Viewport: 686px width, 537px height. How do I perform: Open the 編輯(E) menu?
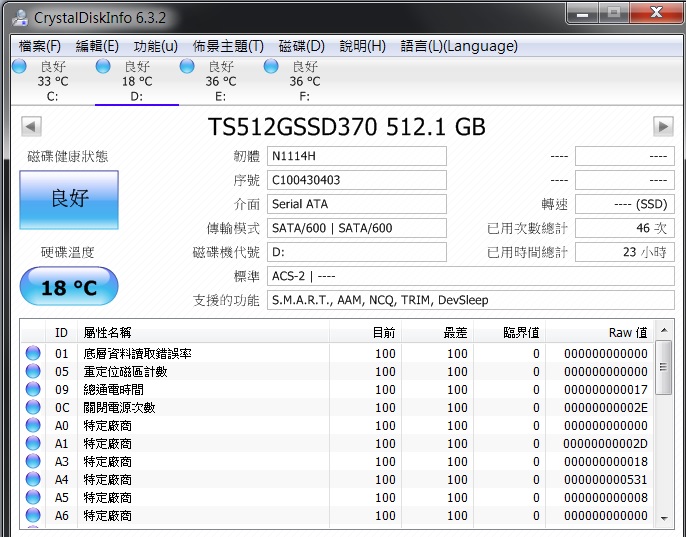click(97, 46)
